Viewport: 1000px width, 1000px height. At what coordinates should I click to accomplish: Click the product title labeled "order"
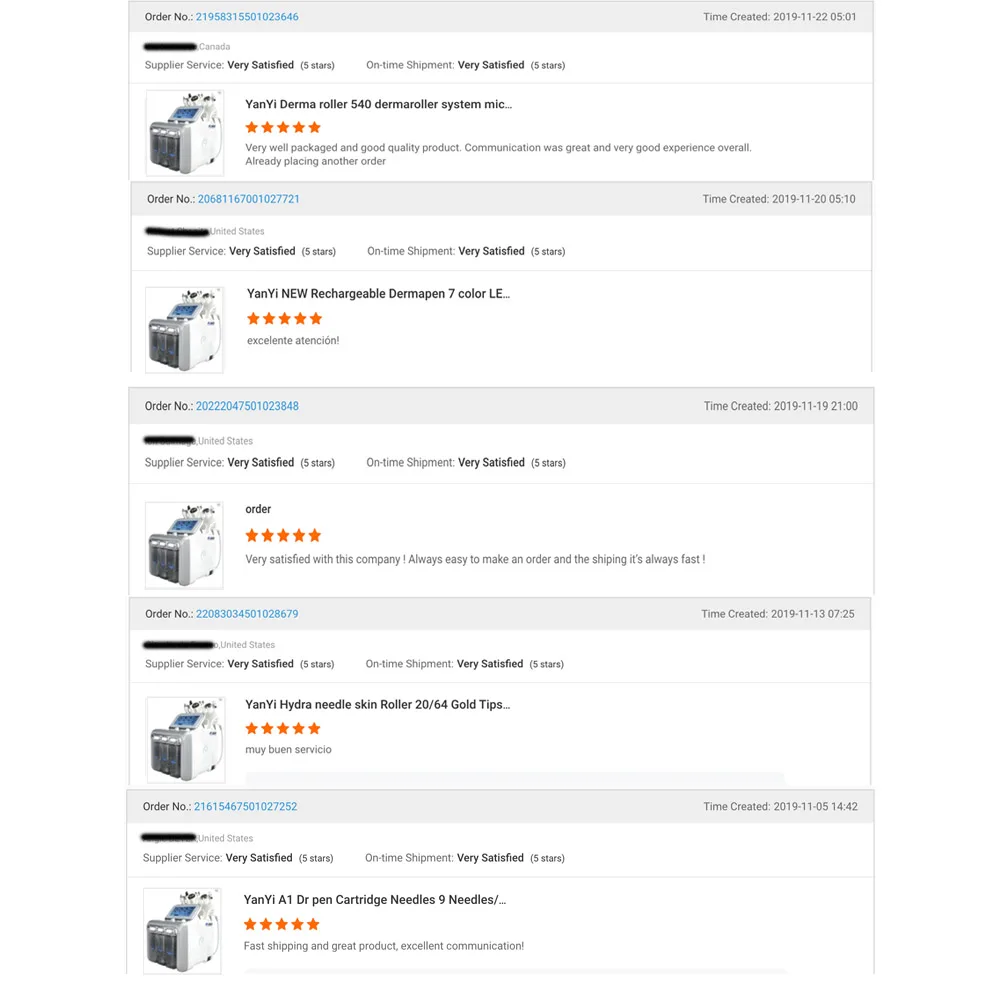click(x=258, y=509)
